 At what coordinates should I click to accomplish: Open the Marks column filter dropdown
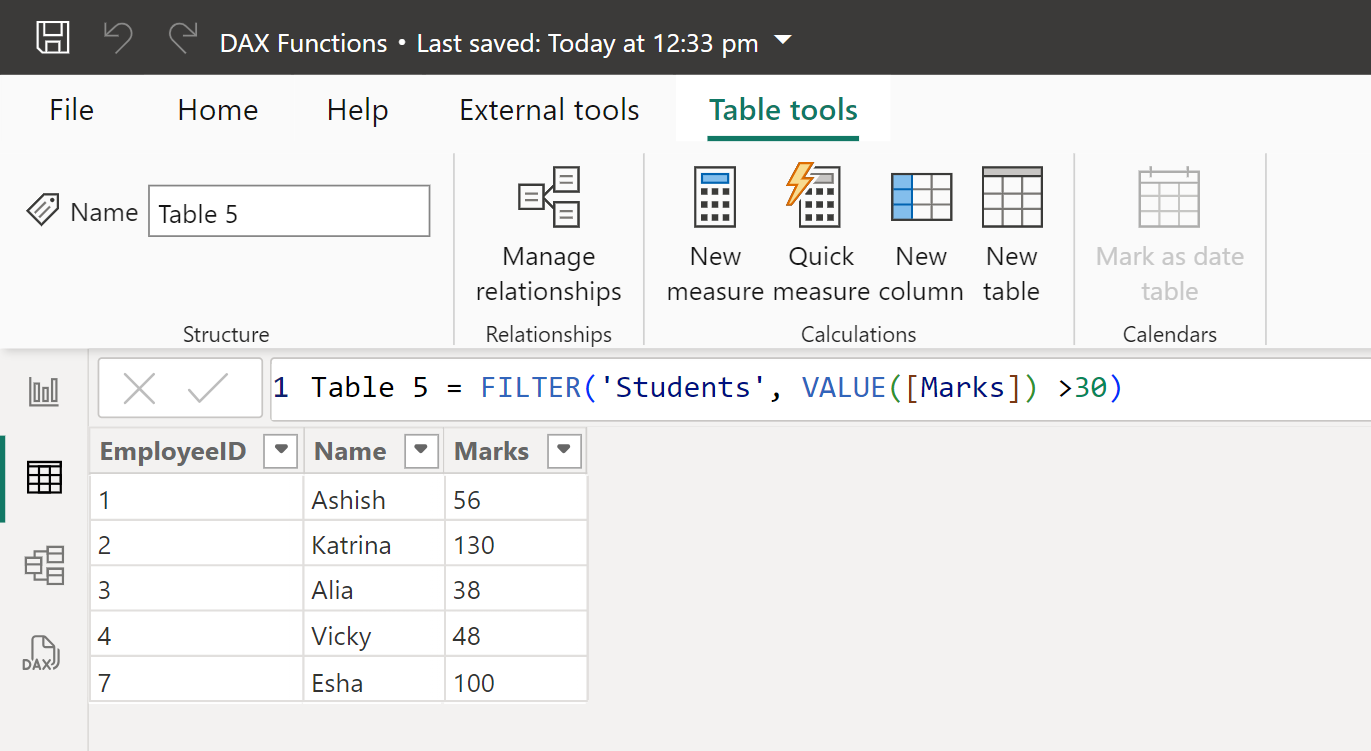[563, 450]
